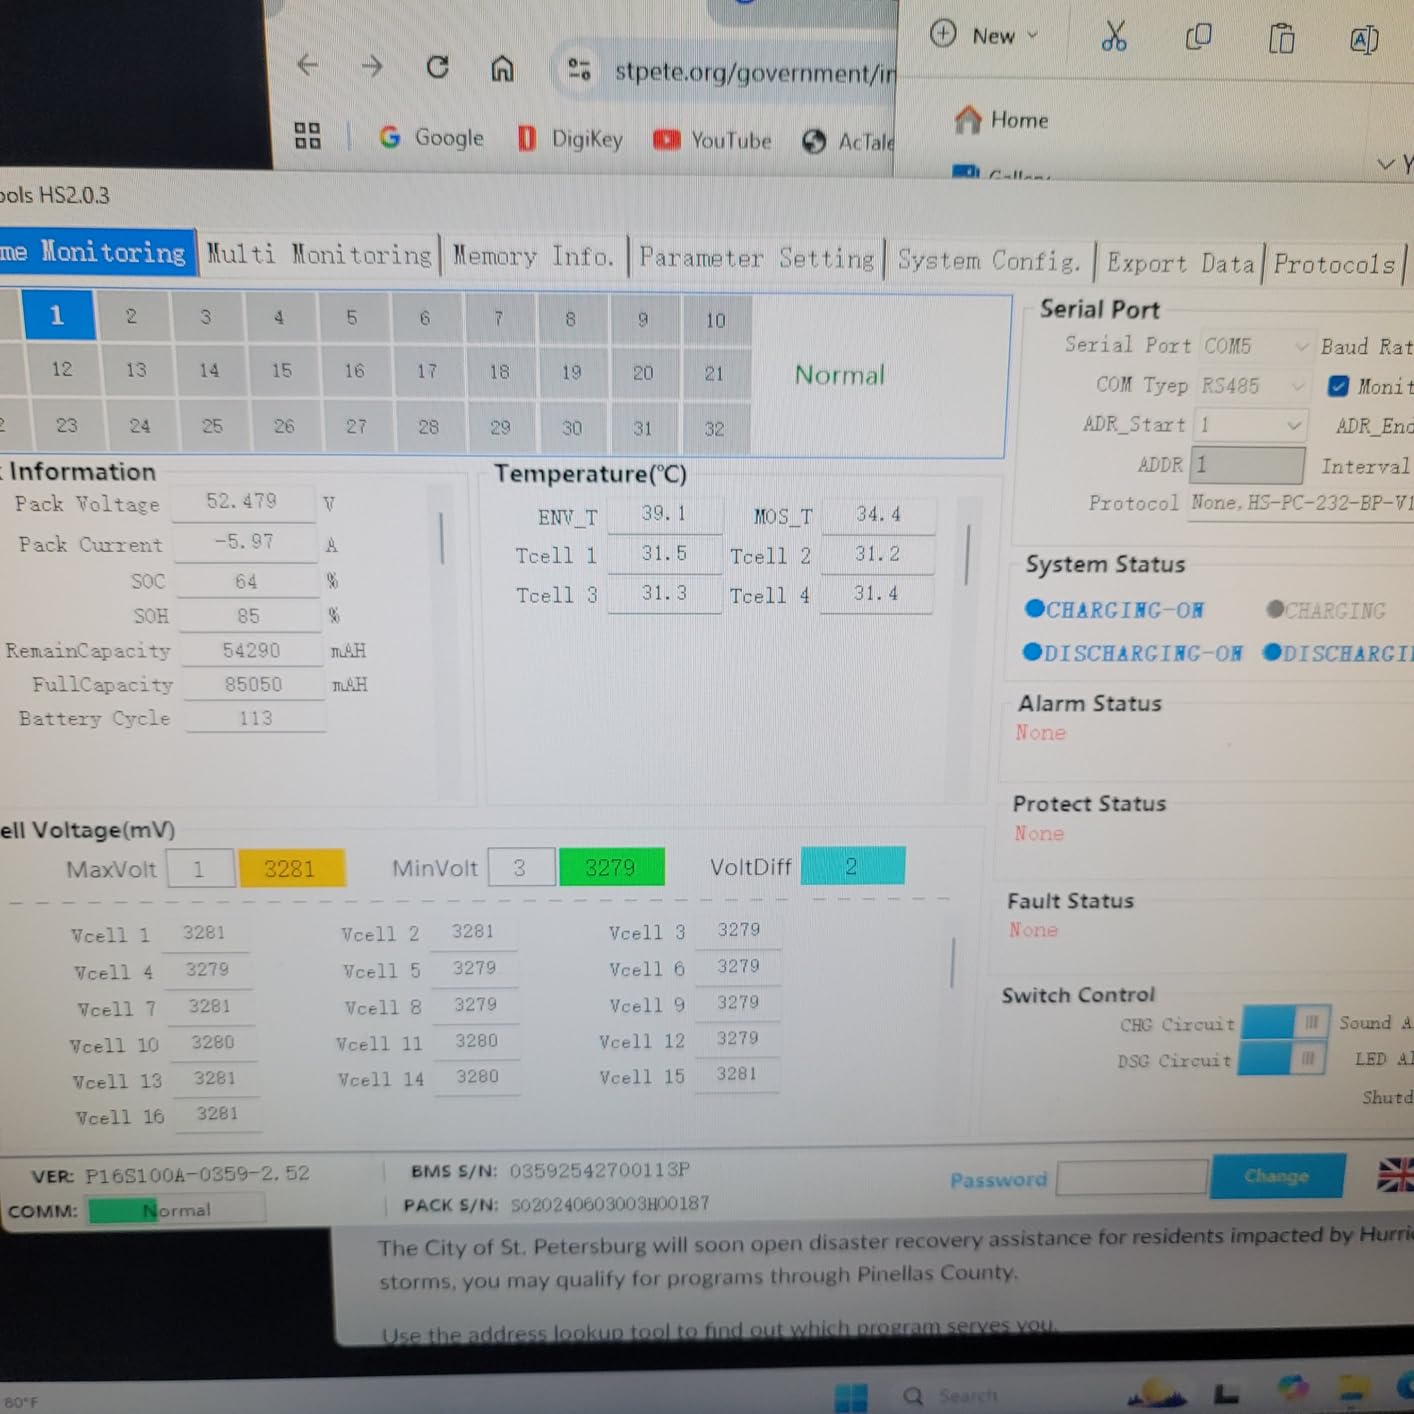Open site settings icon in address bar
Viewport: 1414px width, 1414px height.
[x=579, y=69]
